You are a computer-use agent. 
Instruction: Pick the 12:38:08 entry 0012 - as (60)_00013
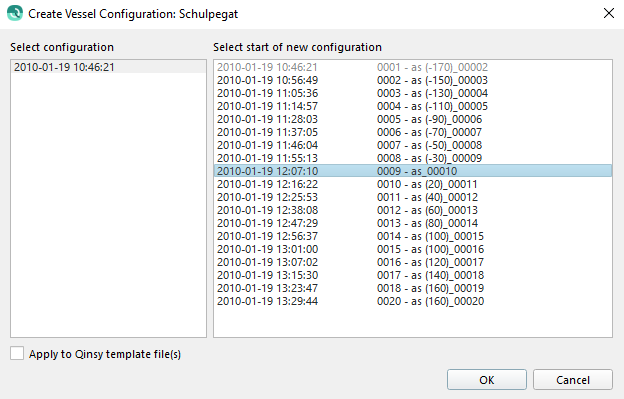coord(413,210)
